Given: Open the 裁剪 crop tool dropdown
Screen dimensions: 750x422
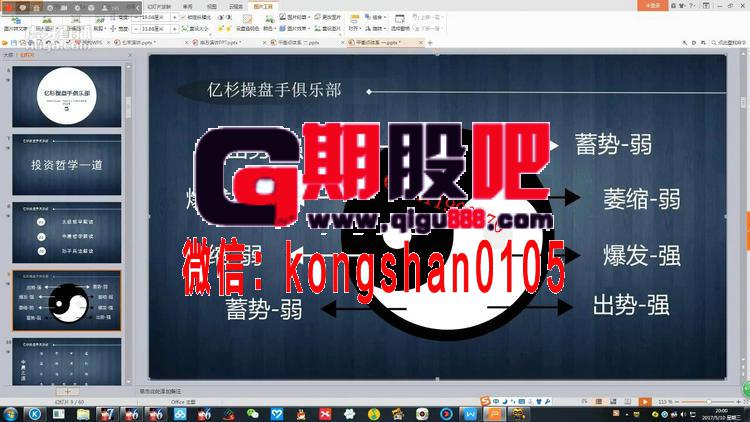Looking at the screenshot, I should click(99, 23).
